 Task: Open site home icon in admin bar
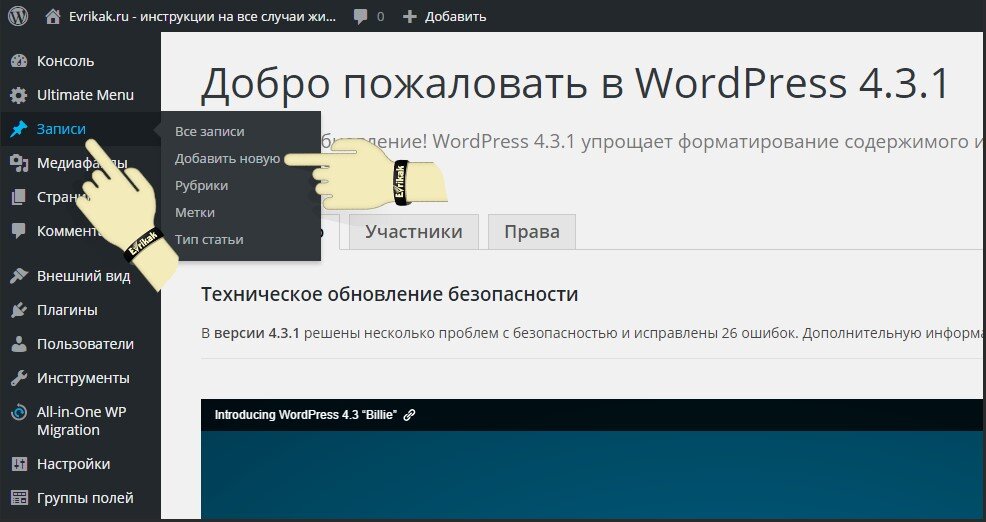[53, 16]
